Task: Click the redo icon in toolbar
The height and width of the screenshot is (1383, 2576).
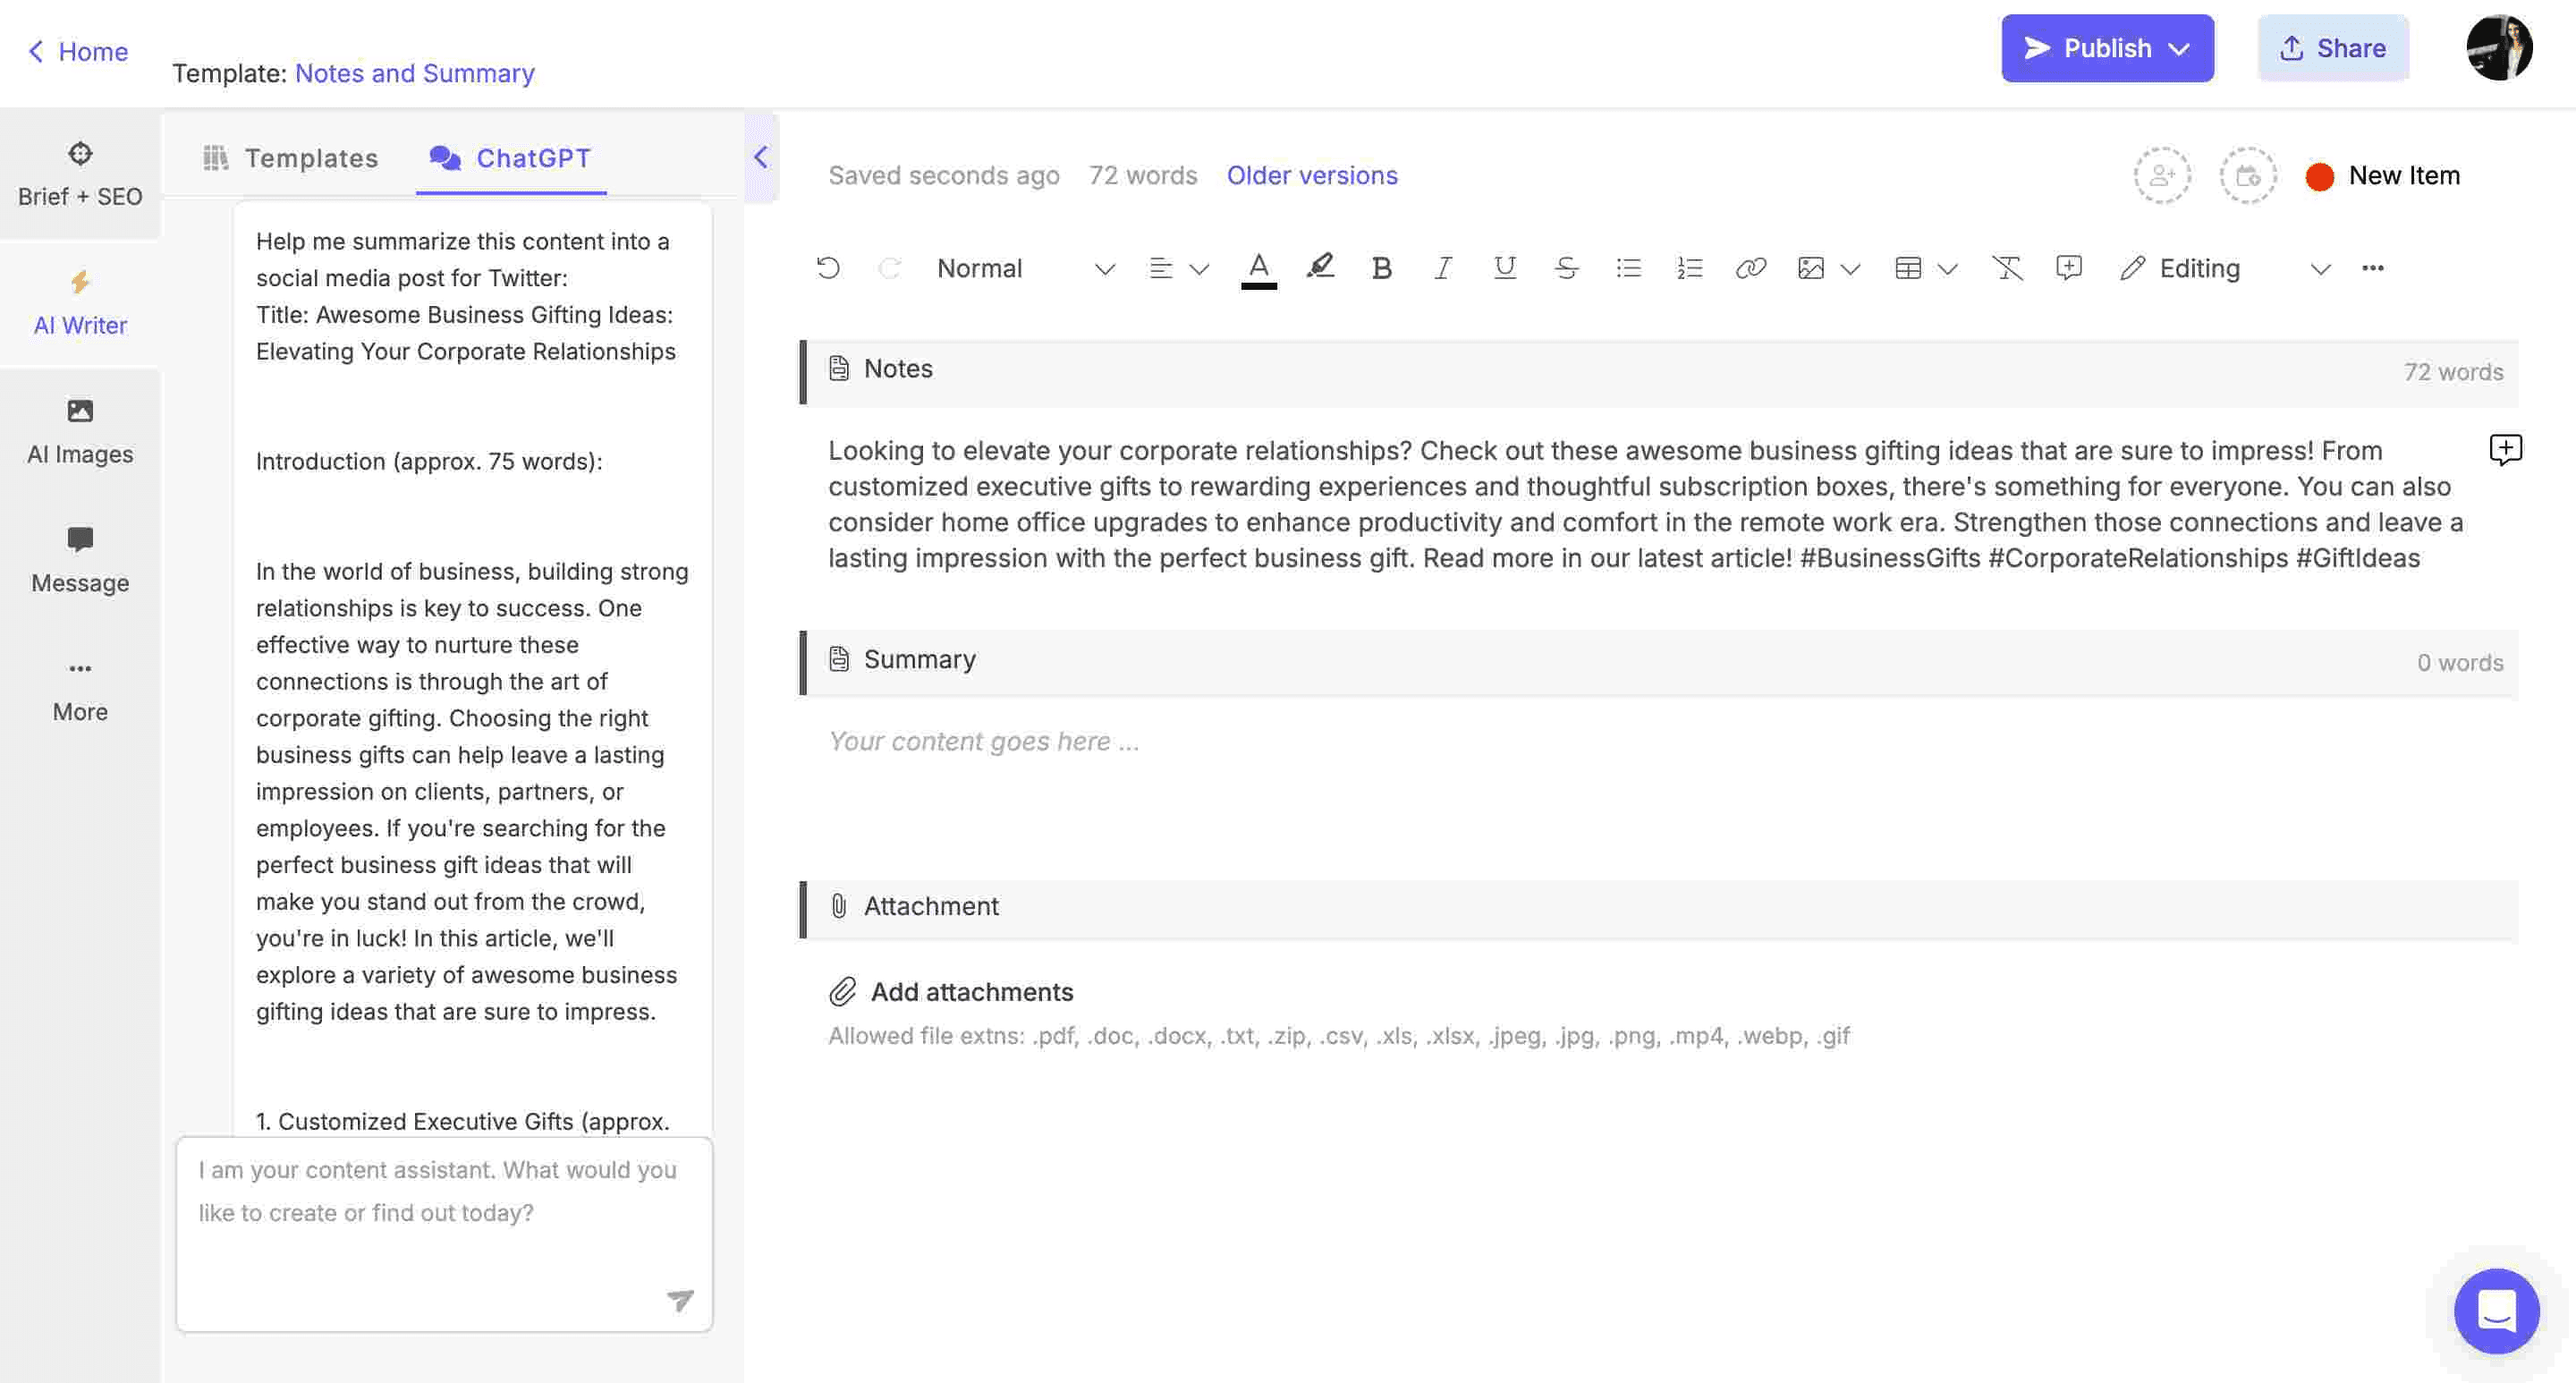Action: (x=889, y=268)
